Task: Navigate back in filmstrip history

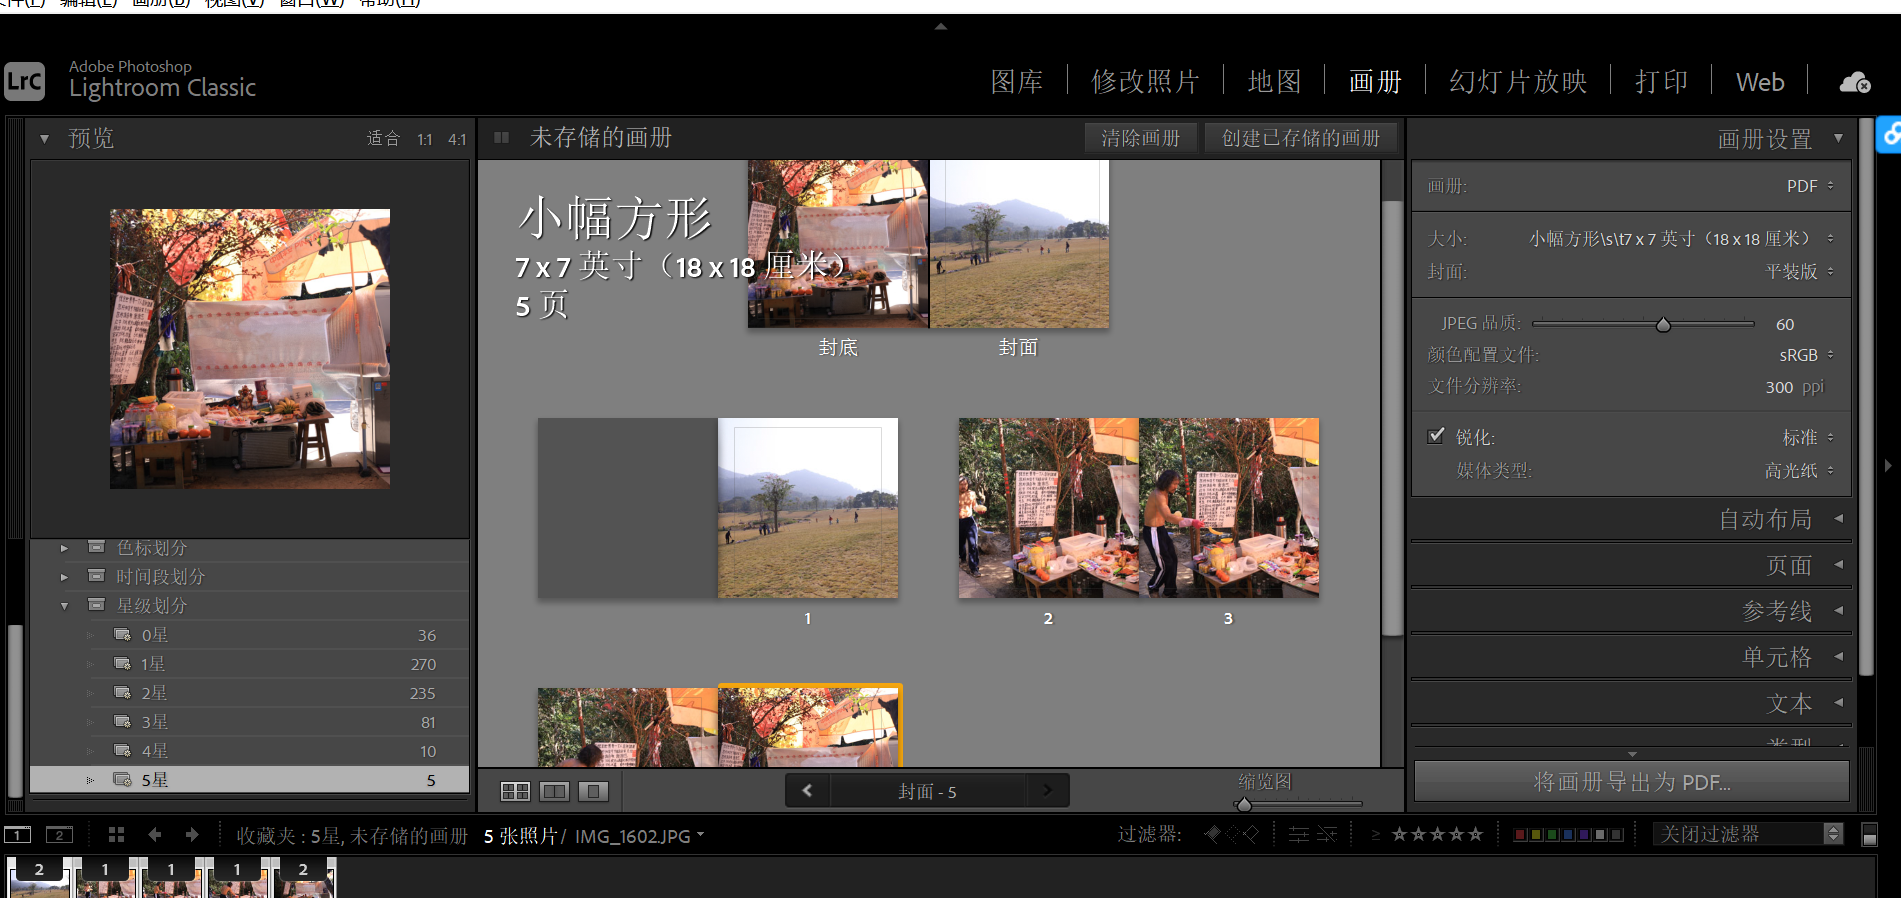Action: pos(154,835)
